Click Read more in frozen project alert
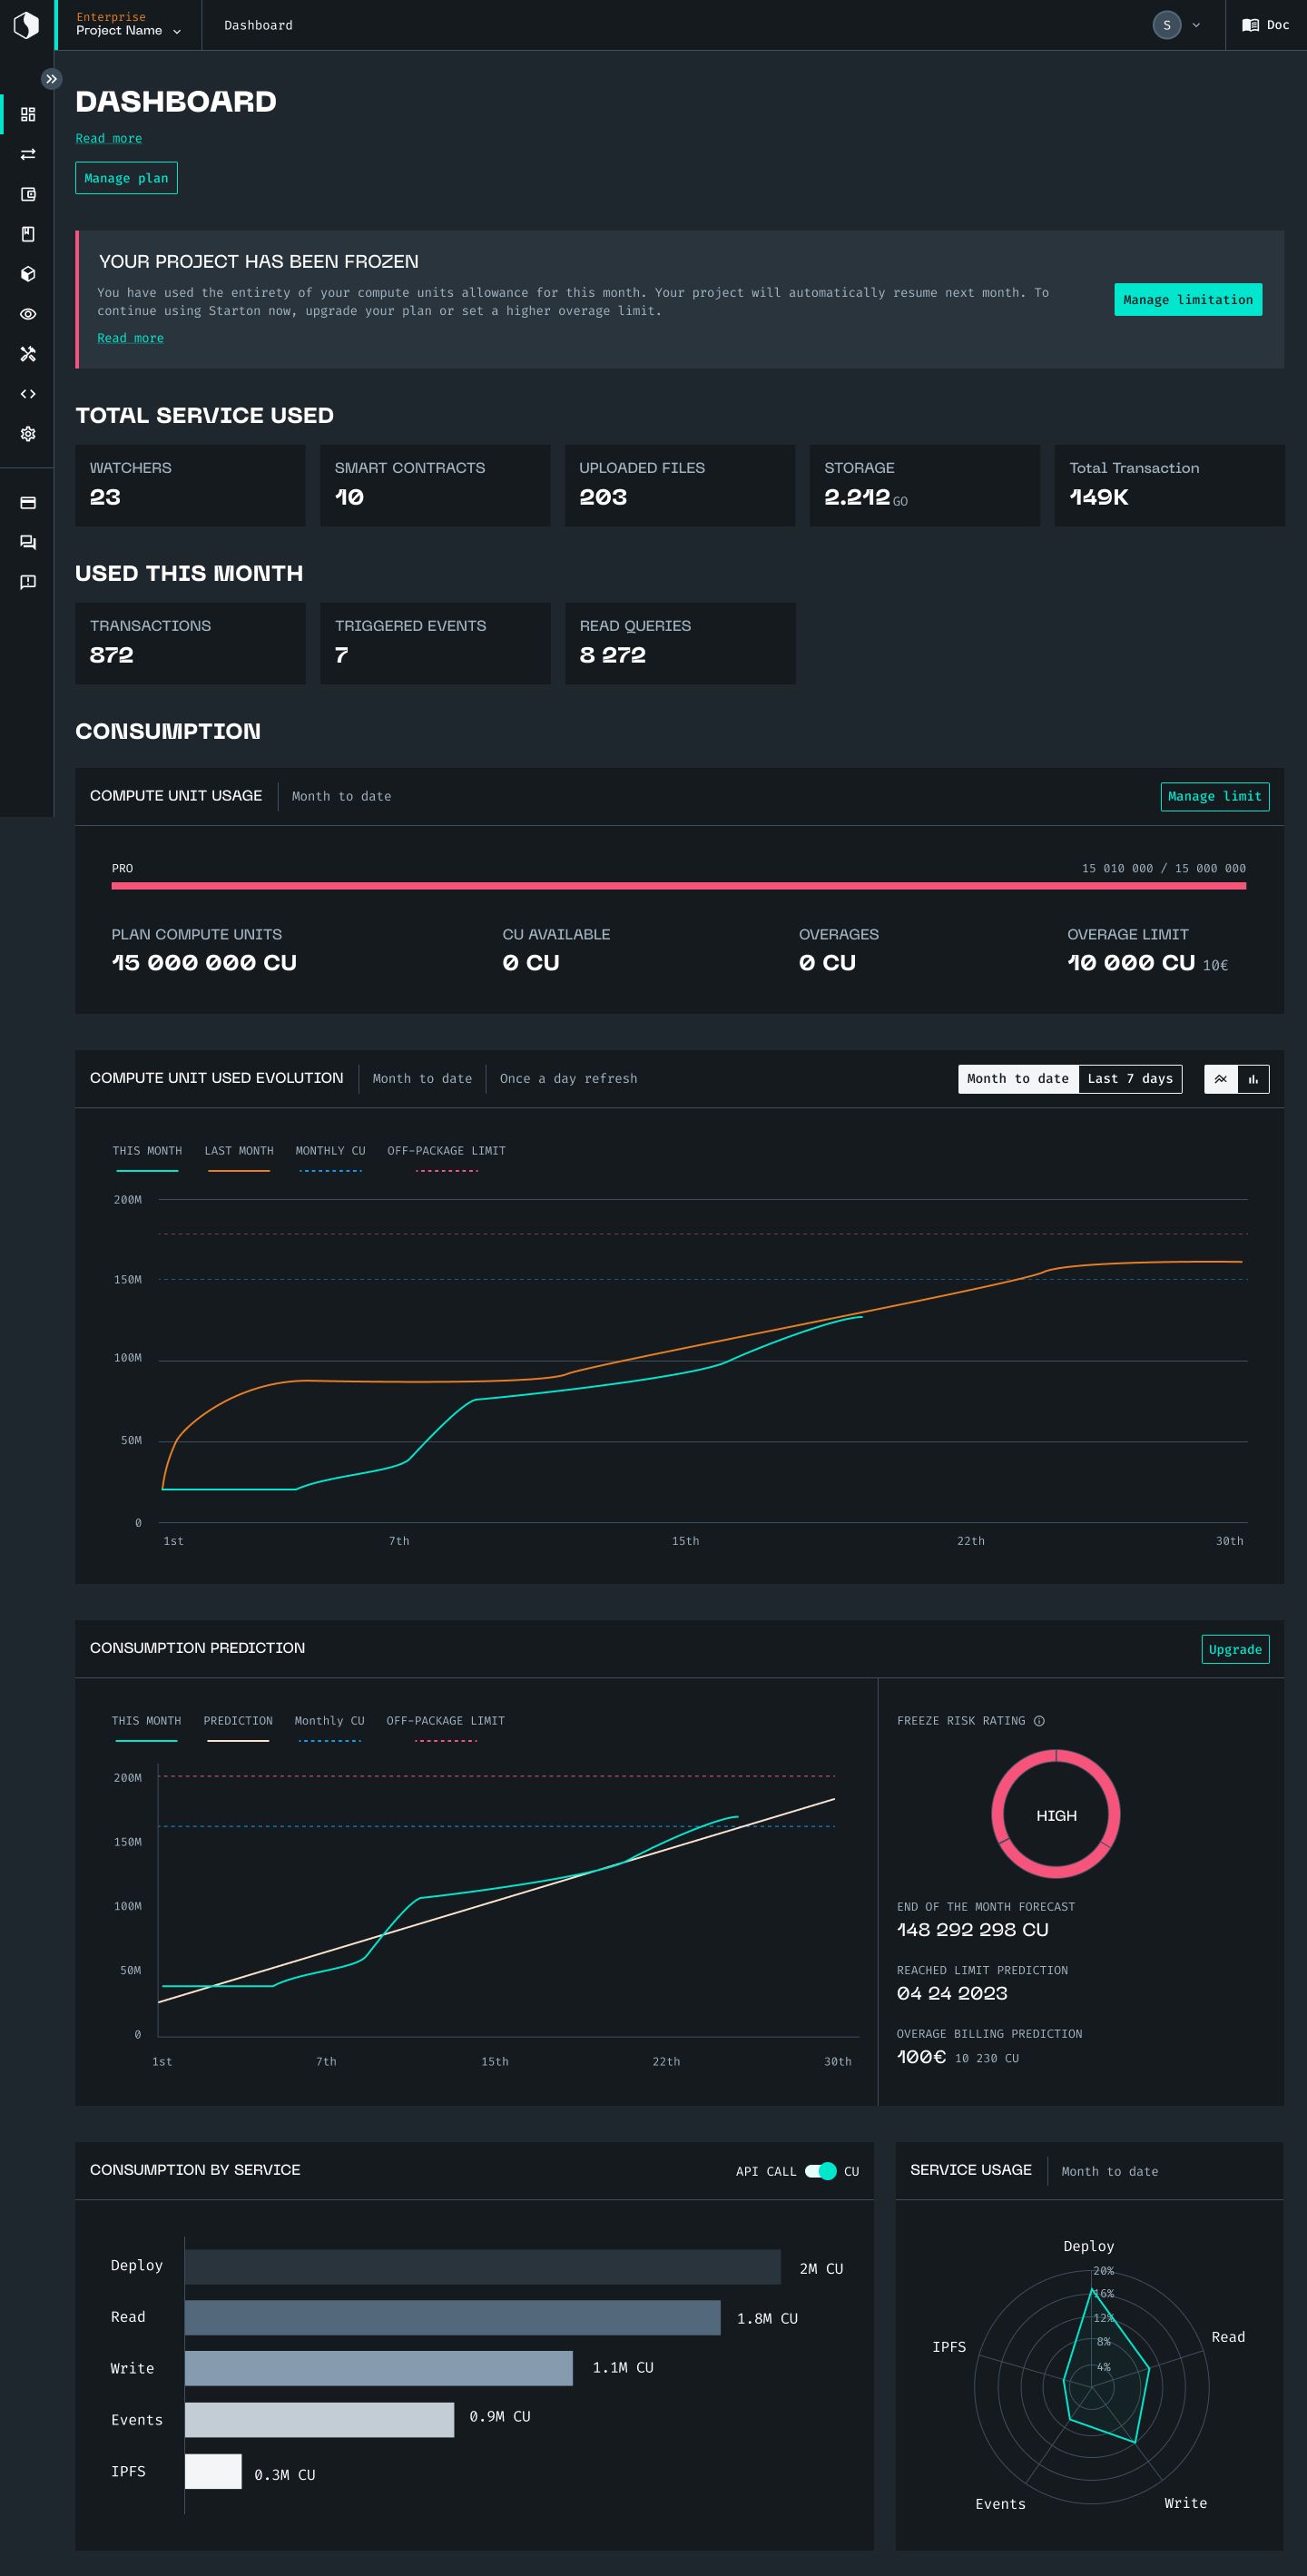 (x=130, y=339)
